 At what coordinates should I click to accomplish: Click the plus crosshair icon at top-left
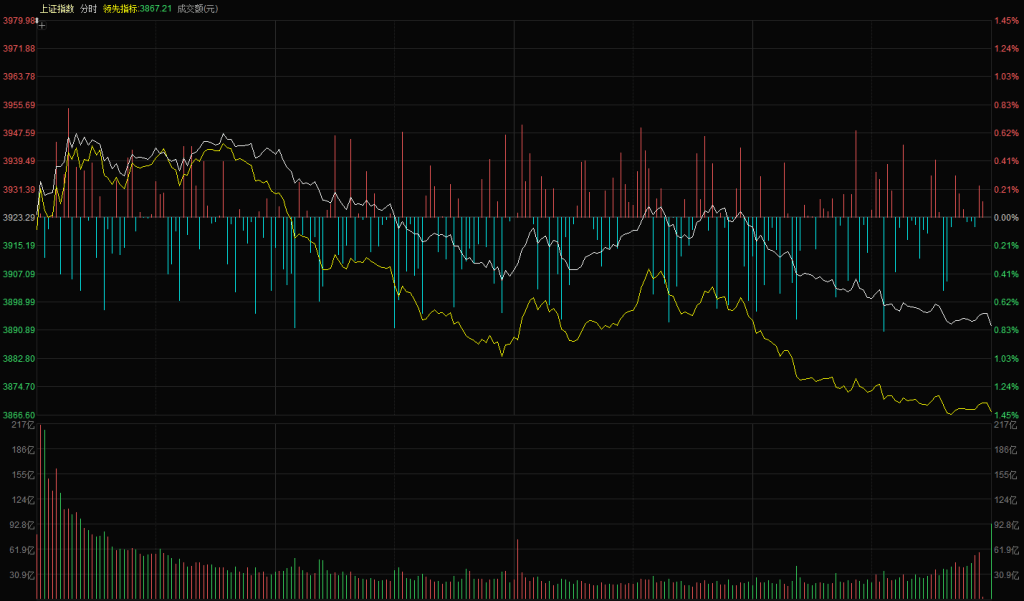[42, 24]
